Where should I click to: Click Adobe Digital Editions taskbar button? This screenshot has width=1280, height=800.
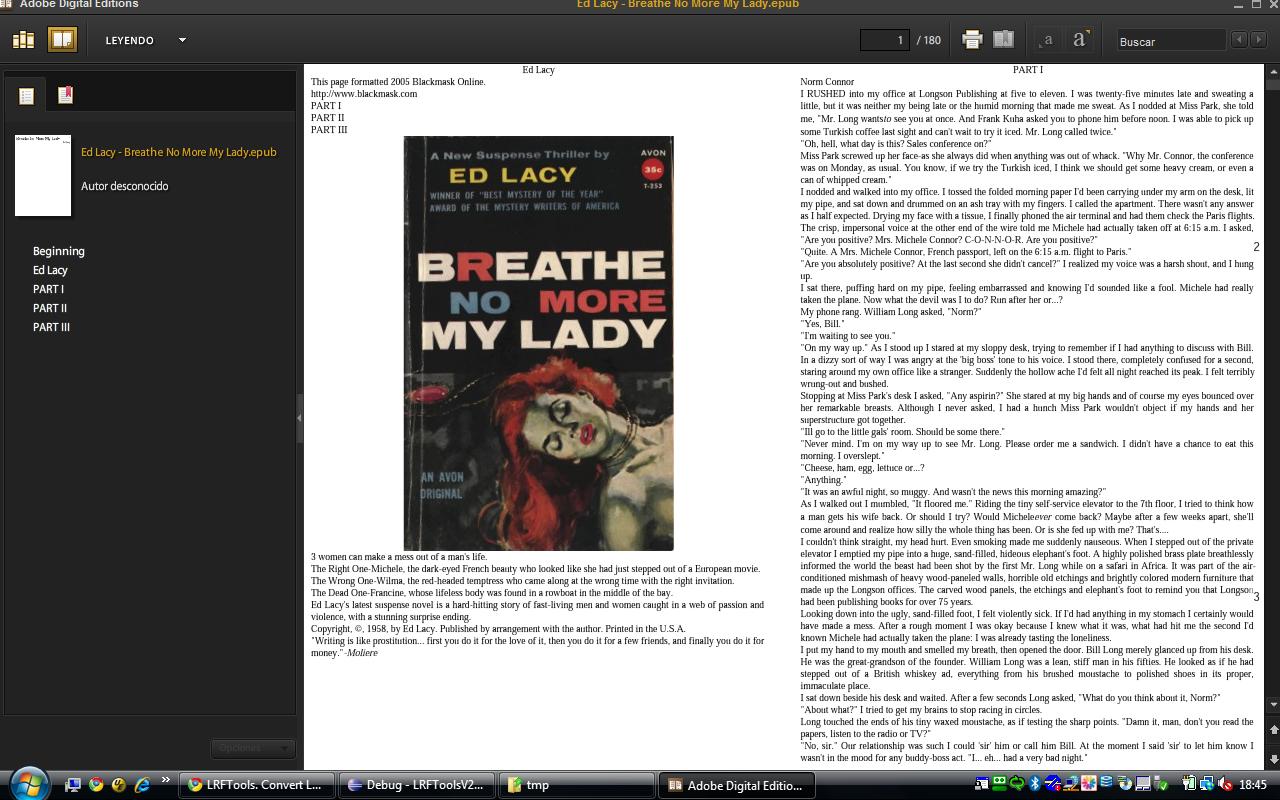737,785
